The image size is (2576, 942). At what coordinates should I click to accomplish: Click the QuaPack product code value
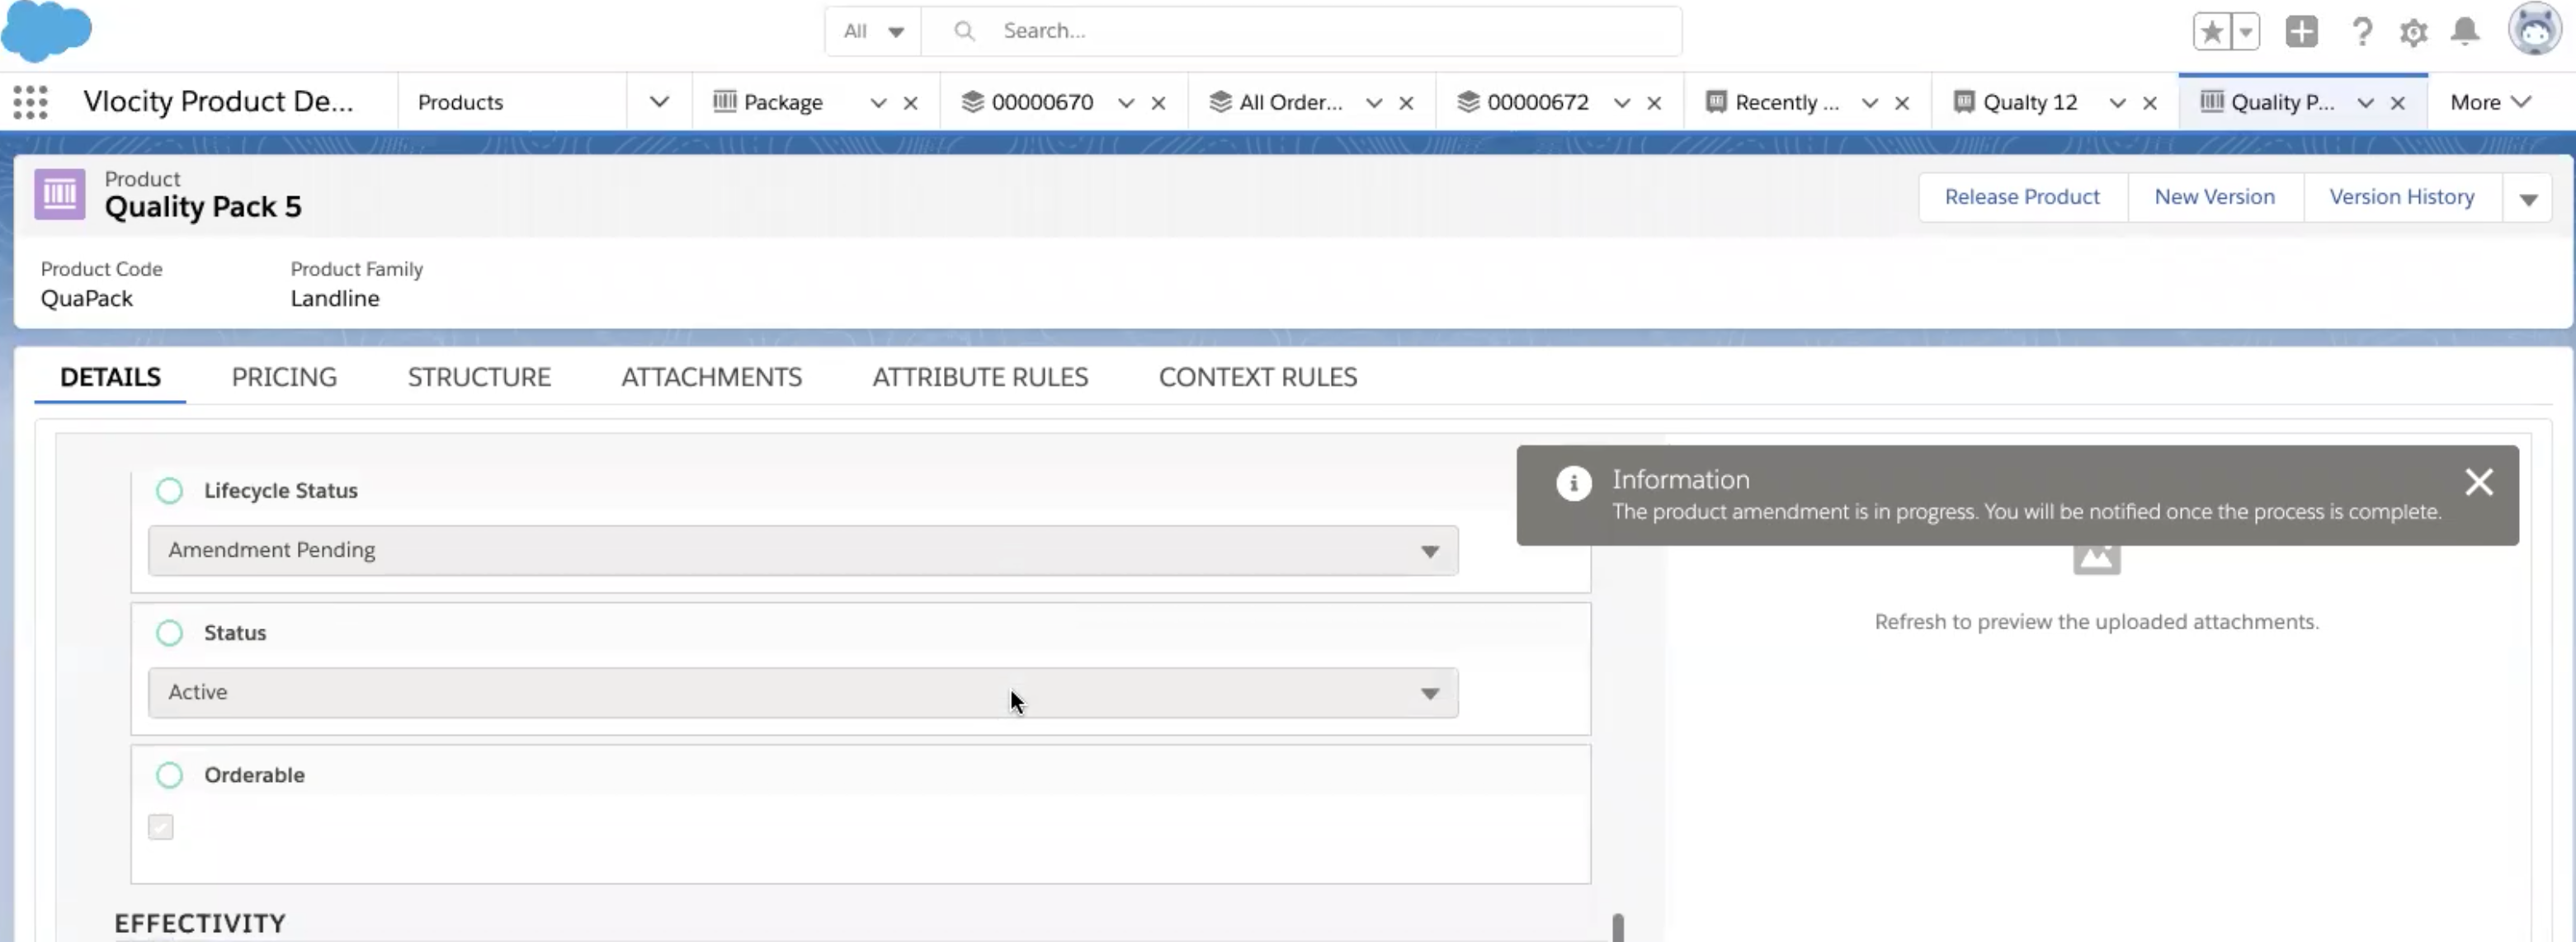coord(87,298)
